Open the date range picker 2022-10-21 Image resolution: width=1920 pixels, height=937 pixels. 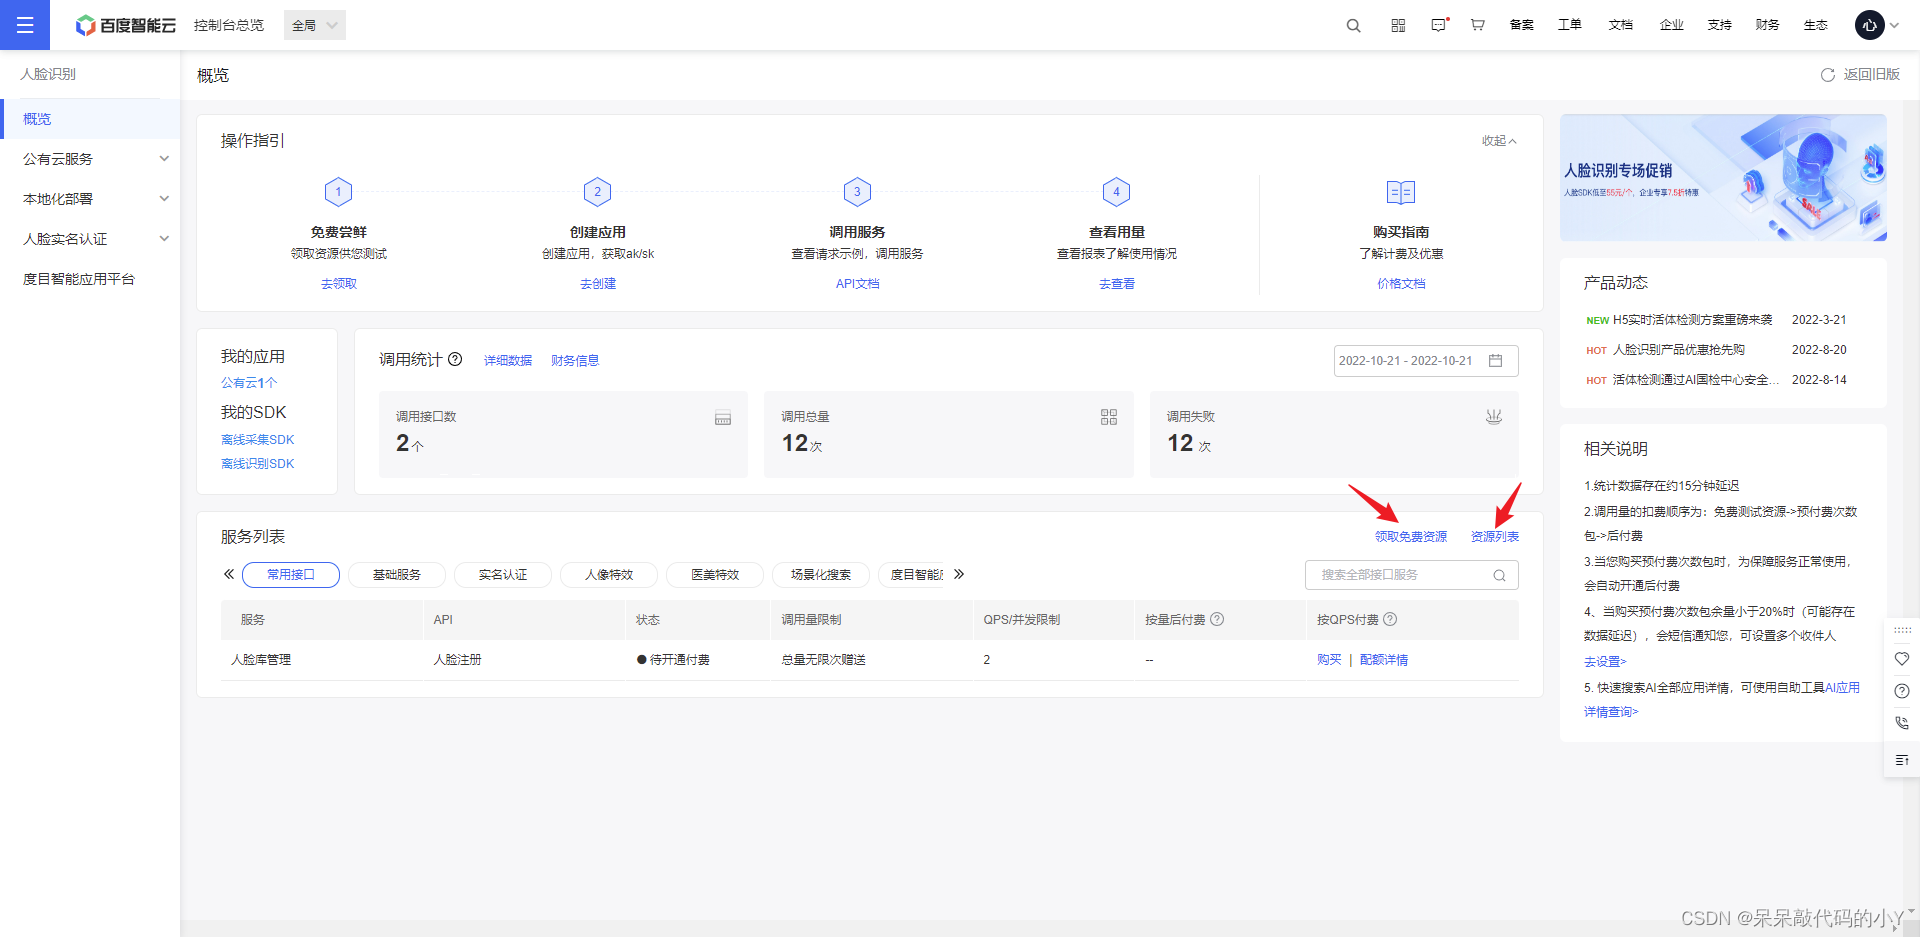pos(1426,361)
